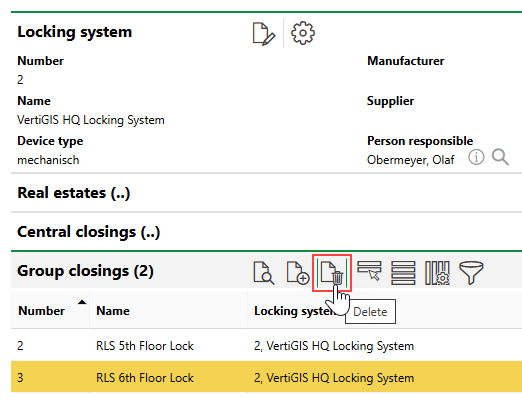Click the Obermeyer, Olaf person name
The image size is (522, 399).
click(410, 160)
